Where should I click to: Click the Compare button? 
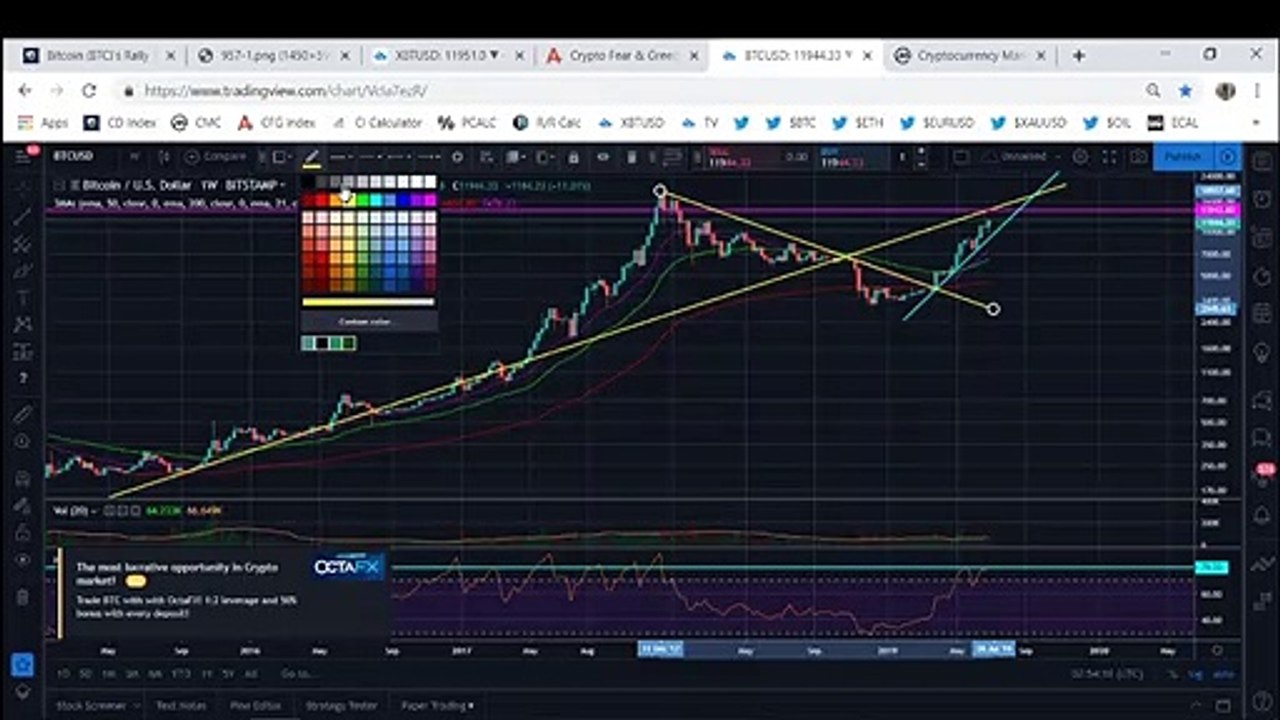pyautogui.click(x=217, y=157)
